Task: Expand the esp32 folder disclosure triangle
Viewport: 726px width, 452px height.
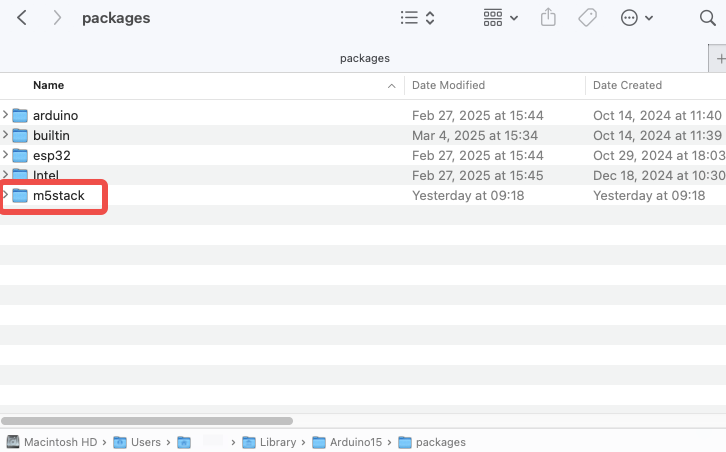Action: pyautogui.click(x=6, y=155)
